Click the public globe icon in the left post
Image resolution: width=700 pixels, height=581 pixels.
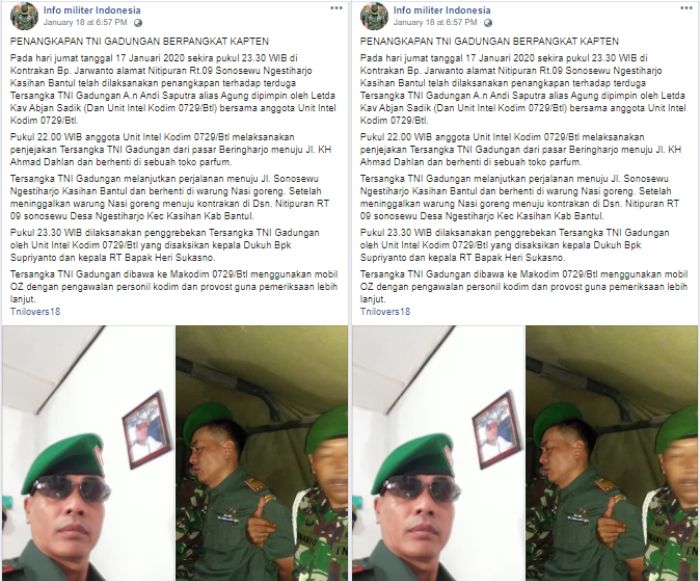pos(138,22)
